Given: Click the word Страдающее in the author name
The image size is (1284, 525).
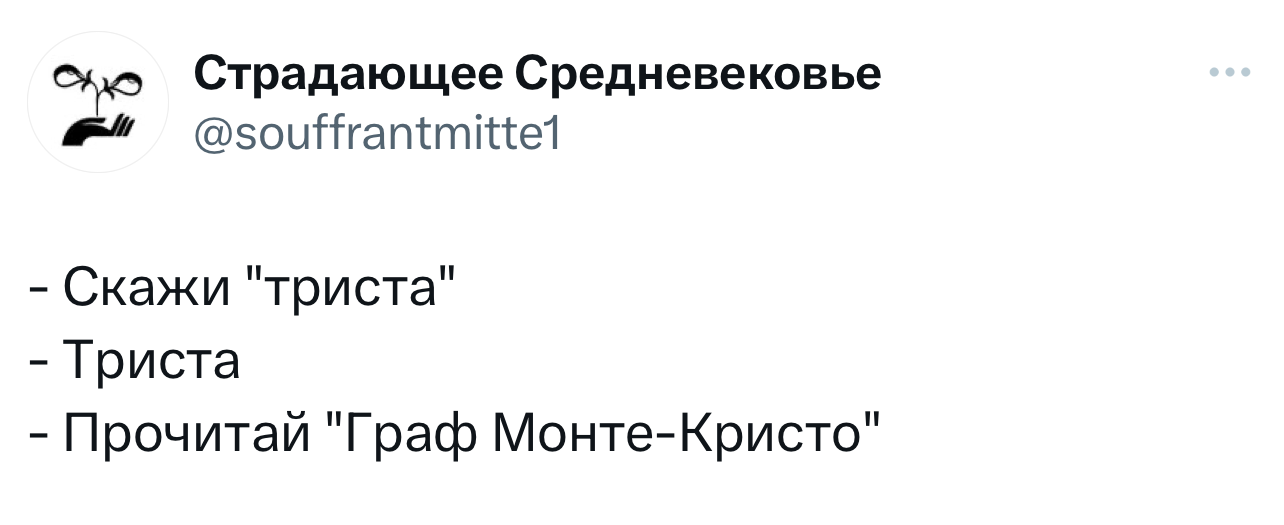Looking at the screenshot, I should (x=348, y=74).
